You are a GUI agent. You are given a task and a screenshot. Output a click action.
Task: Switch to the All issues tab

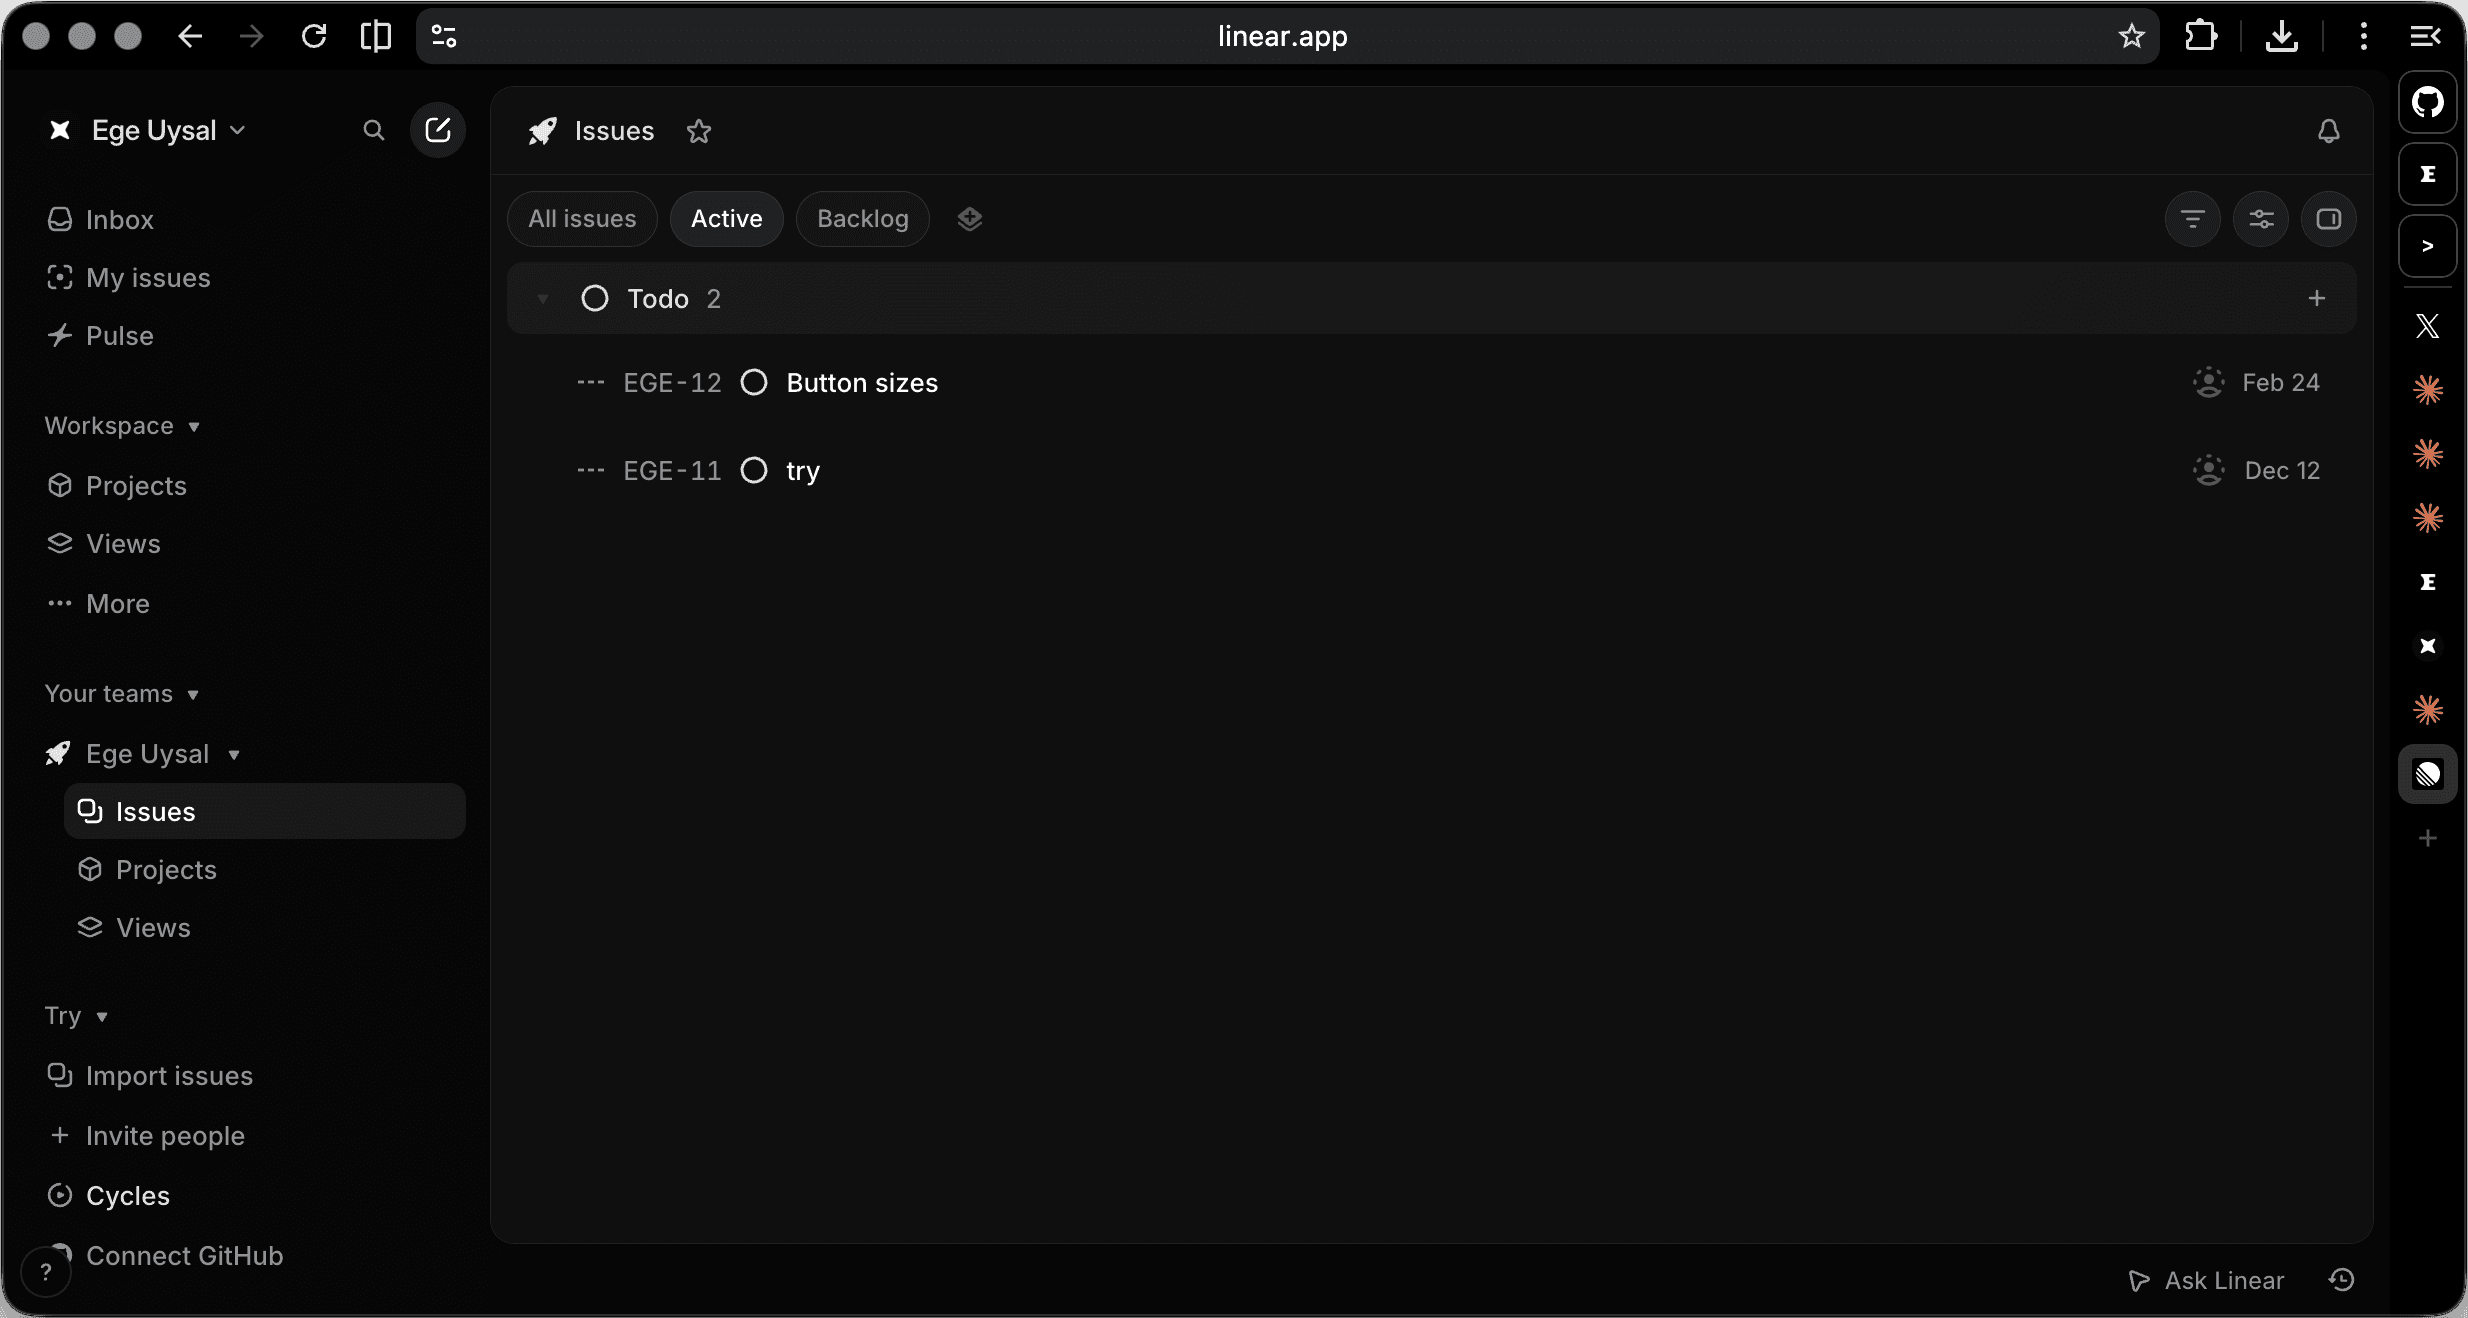coord(581,218)
